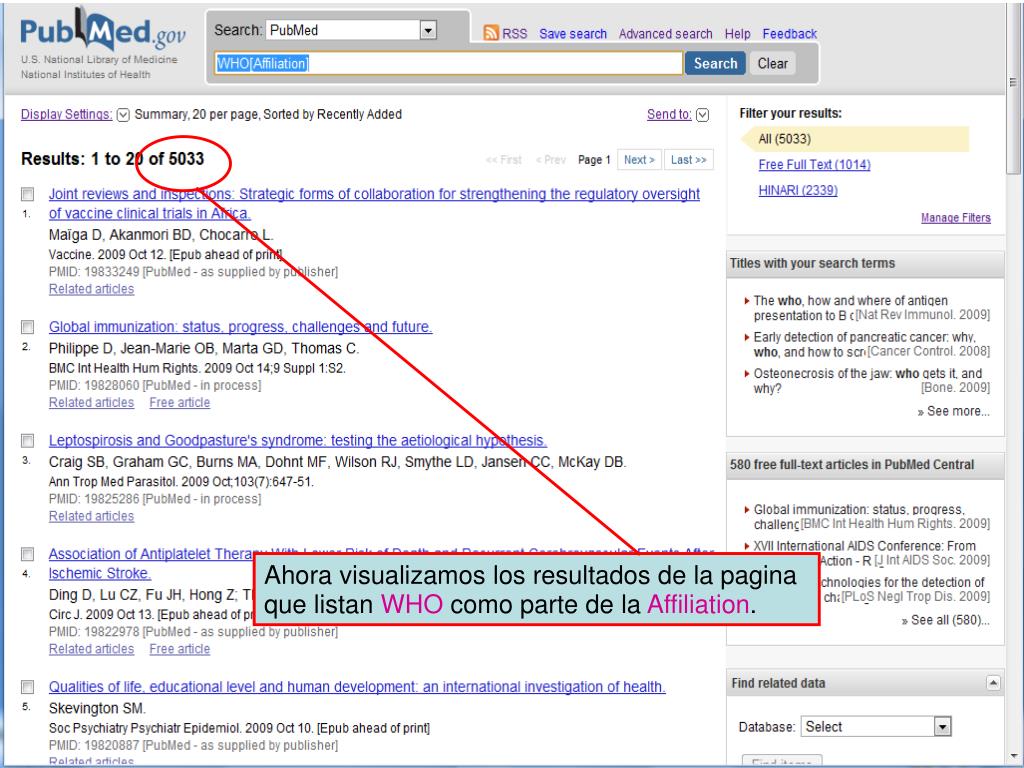Open Free article for PMID 19822978
Screen dimensions: 1024x768
click(180, 649)
